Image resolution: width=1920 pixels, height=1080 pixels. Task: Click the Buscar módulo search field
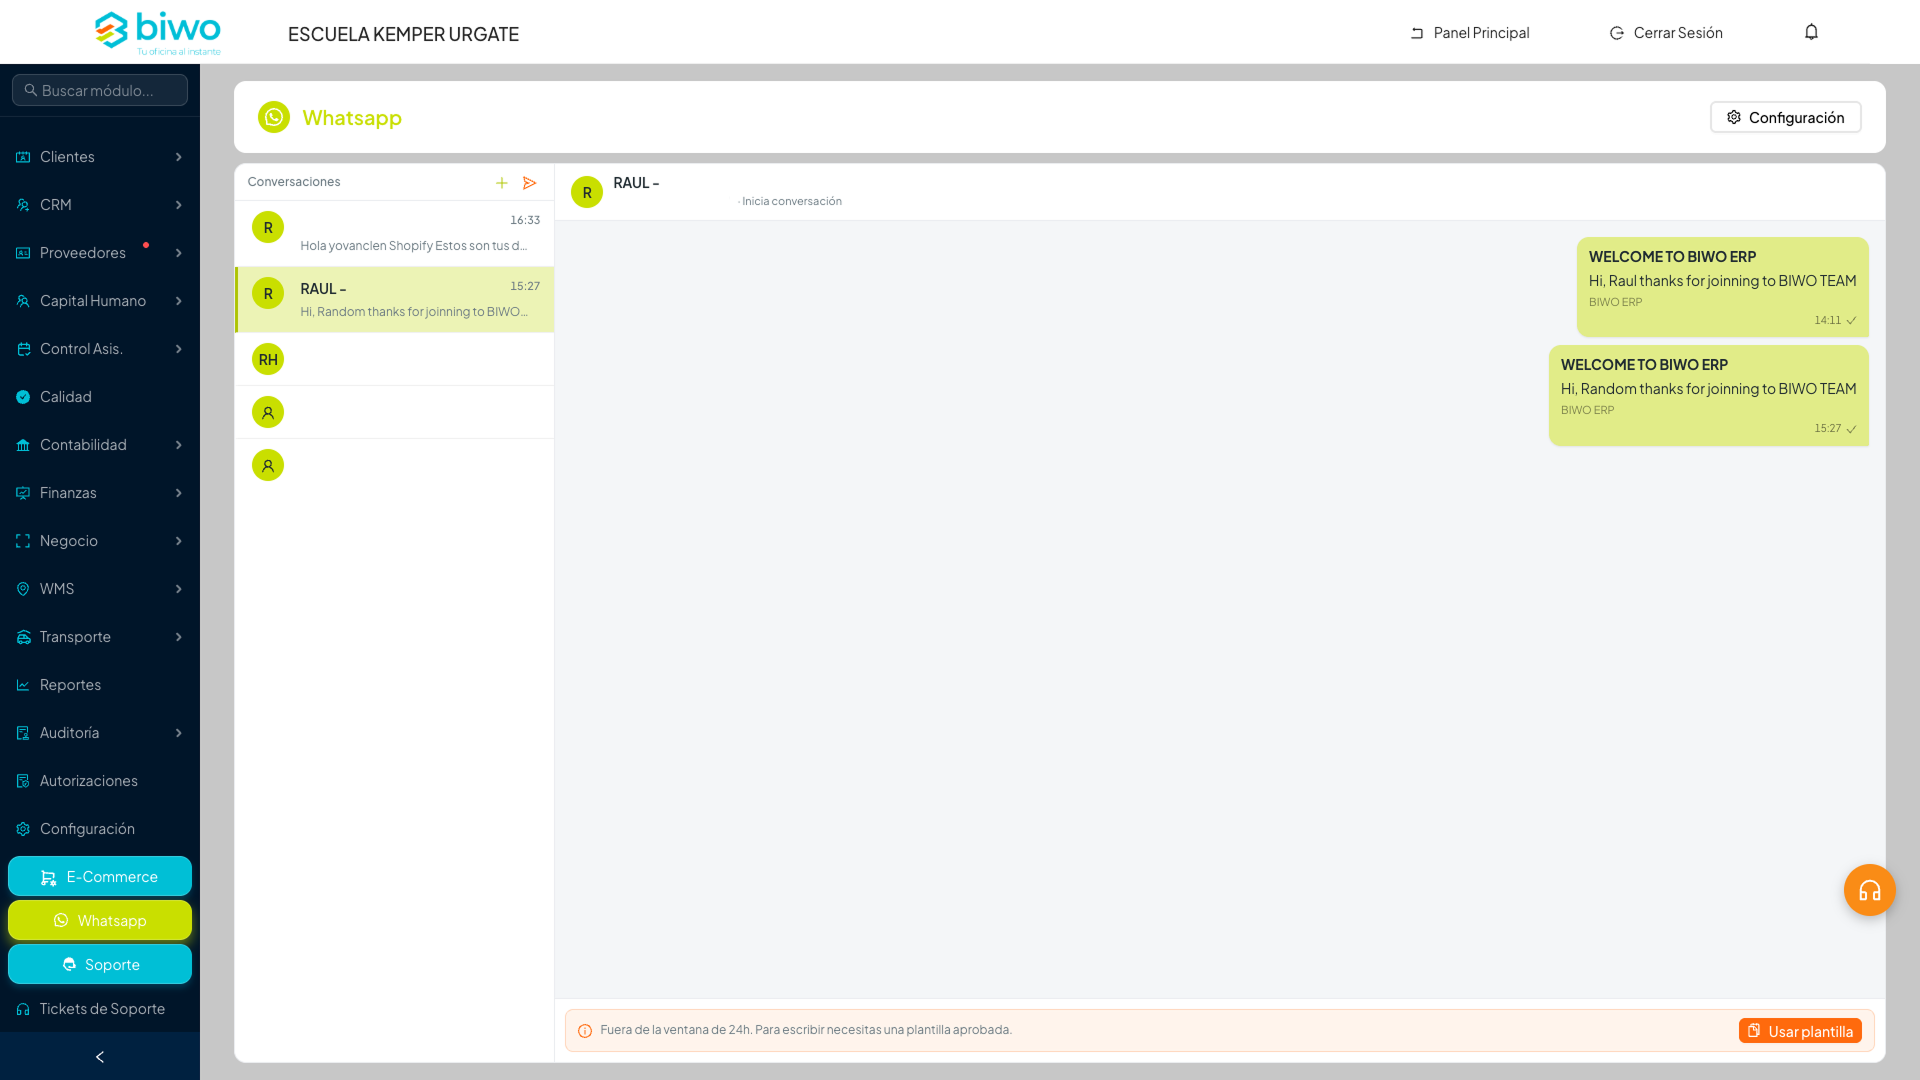pos(100,90)
